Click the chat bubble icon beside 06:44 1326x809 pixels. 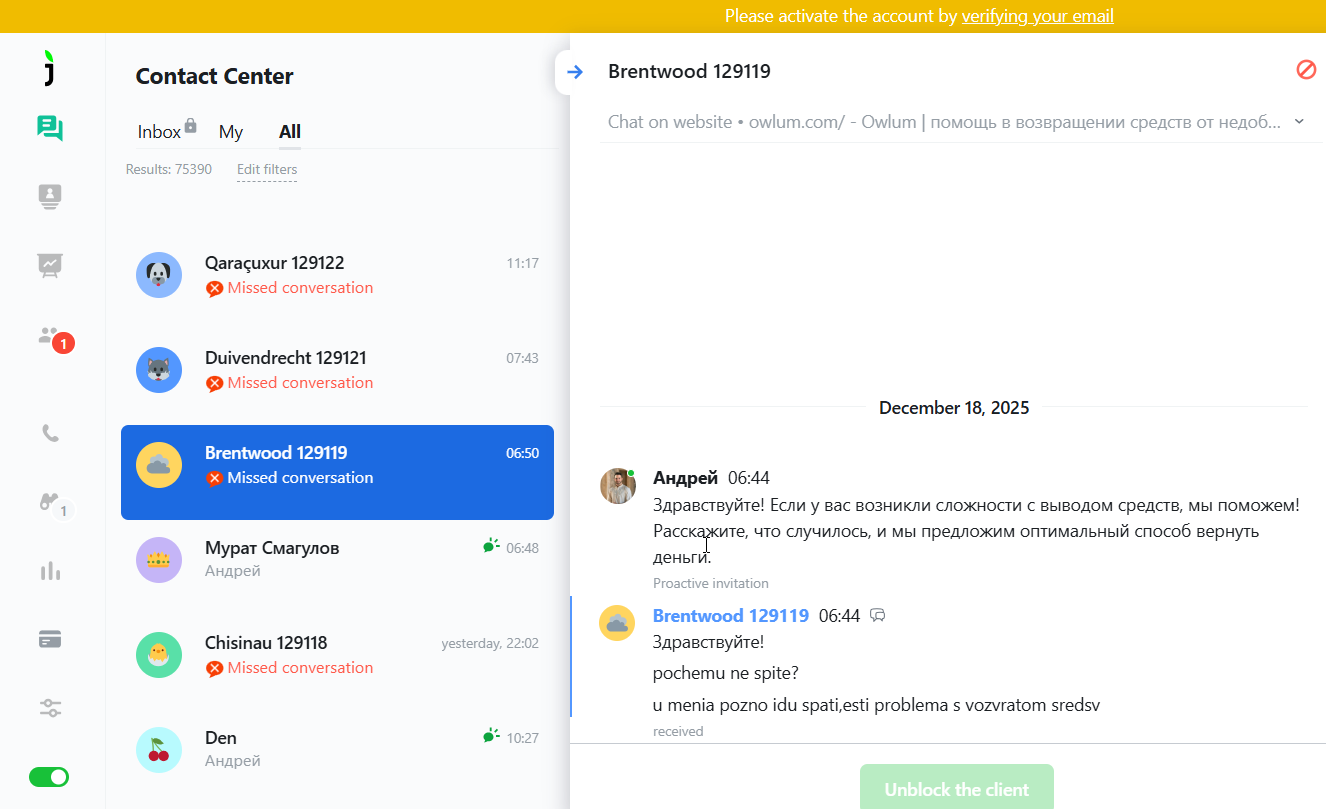coord(878,616)
